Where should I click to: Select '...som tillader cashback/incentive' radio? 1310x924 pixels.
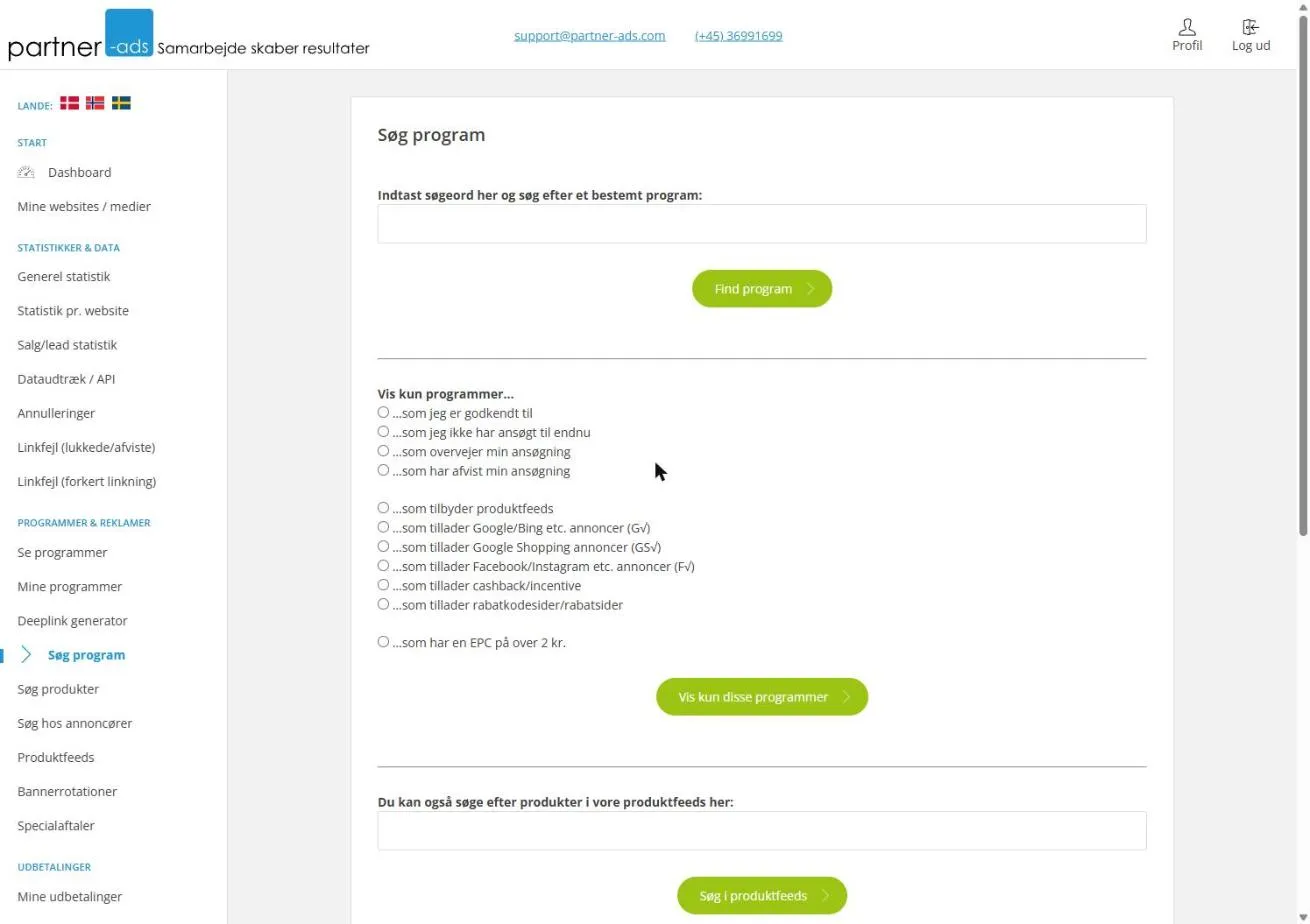[383, 584]
